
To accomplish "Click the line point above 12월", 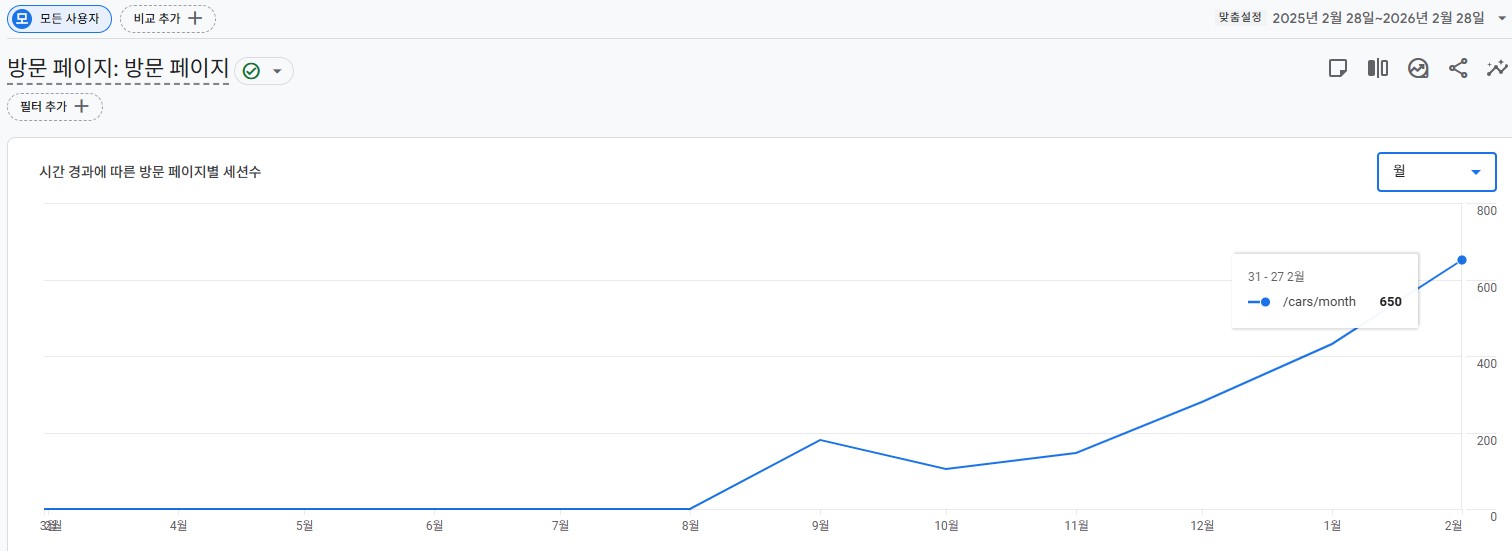I will point(1203,401).
